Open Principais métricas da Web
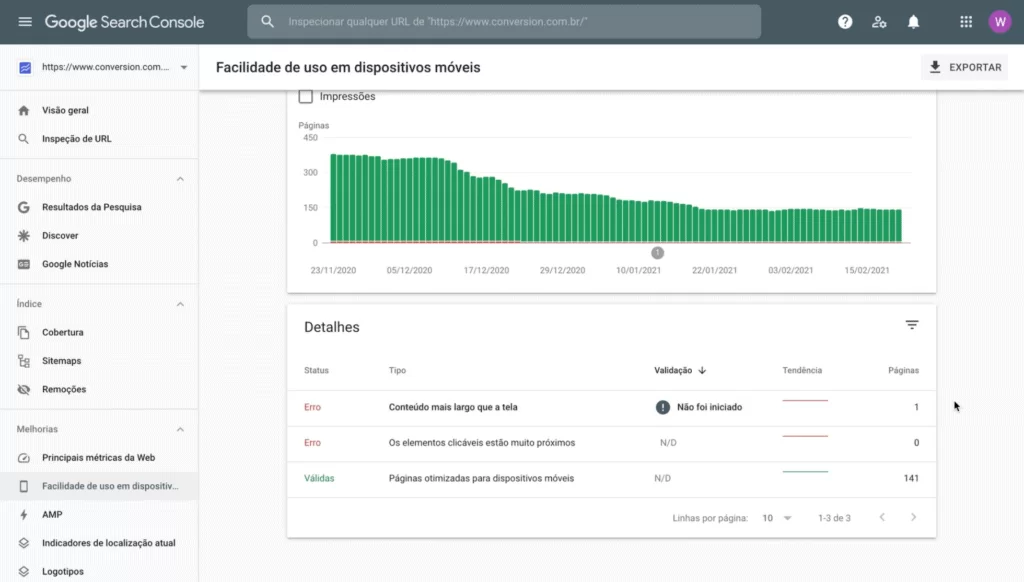Image resolution: width=1024 pixels, height=582 pixels. pos(99,458)
